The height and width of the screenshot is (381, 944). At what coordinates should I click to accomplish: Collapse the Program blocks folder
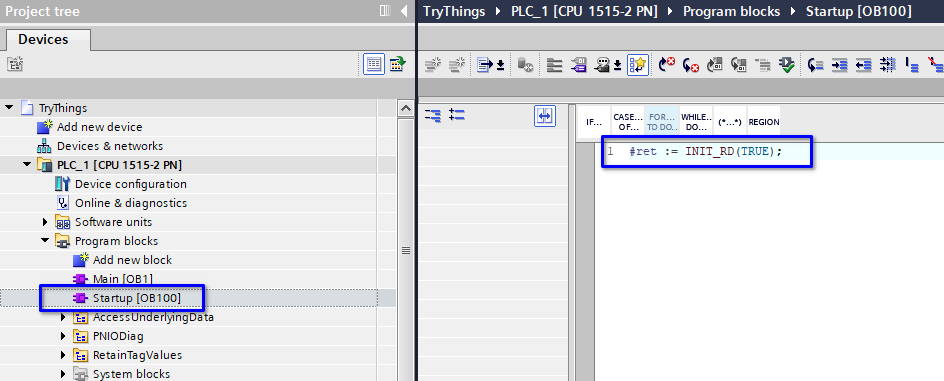(45, 241)
